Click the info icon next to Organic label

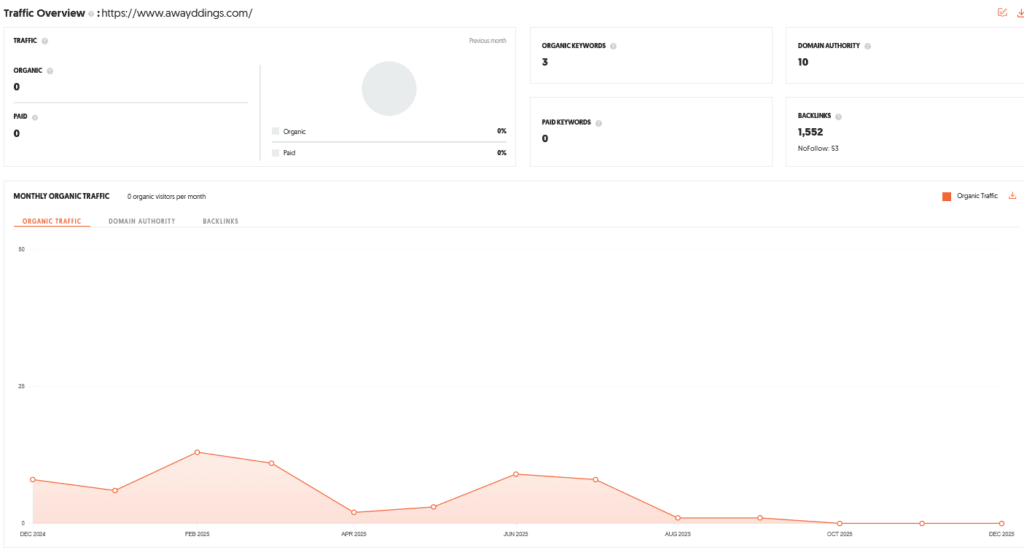pos(50,71)
